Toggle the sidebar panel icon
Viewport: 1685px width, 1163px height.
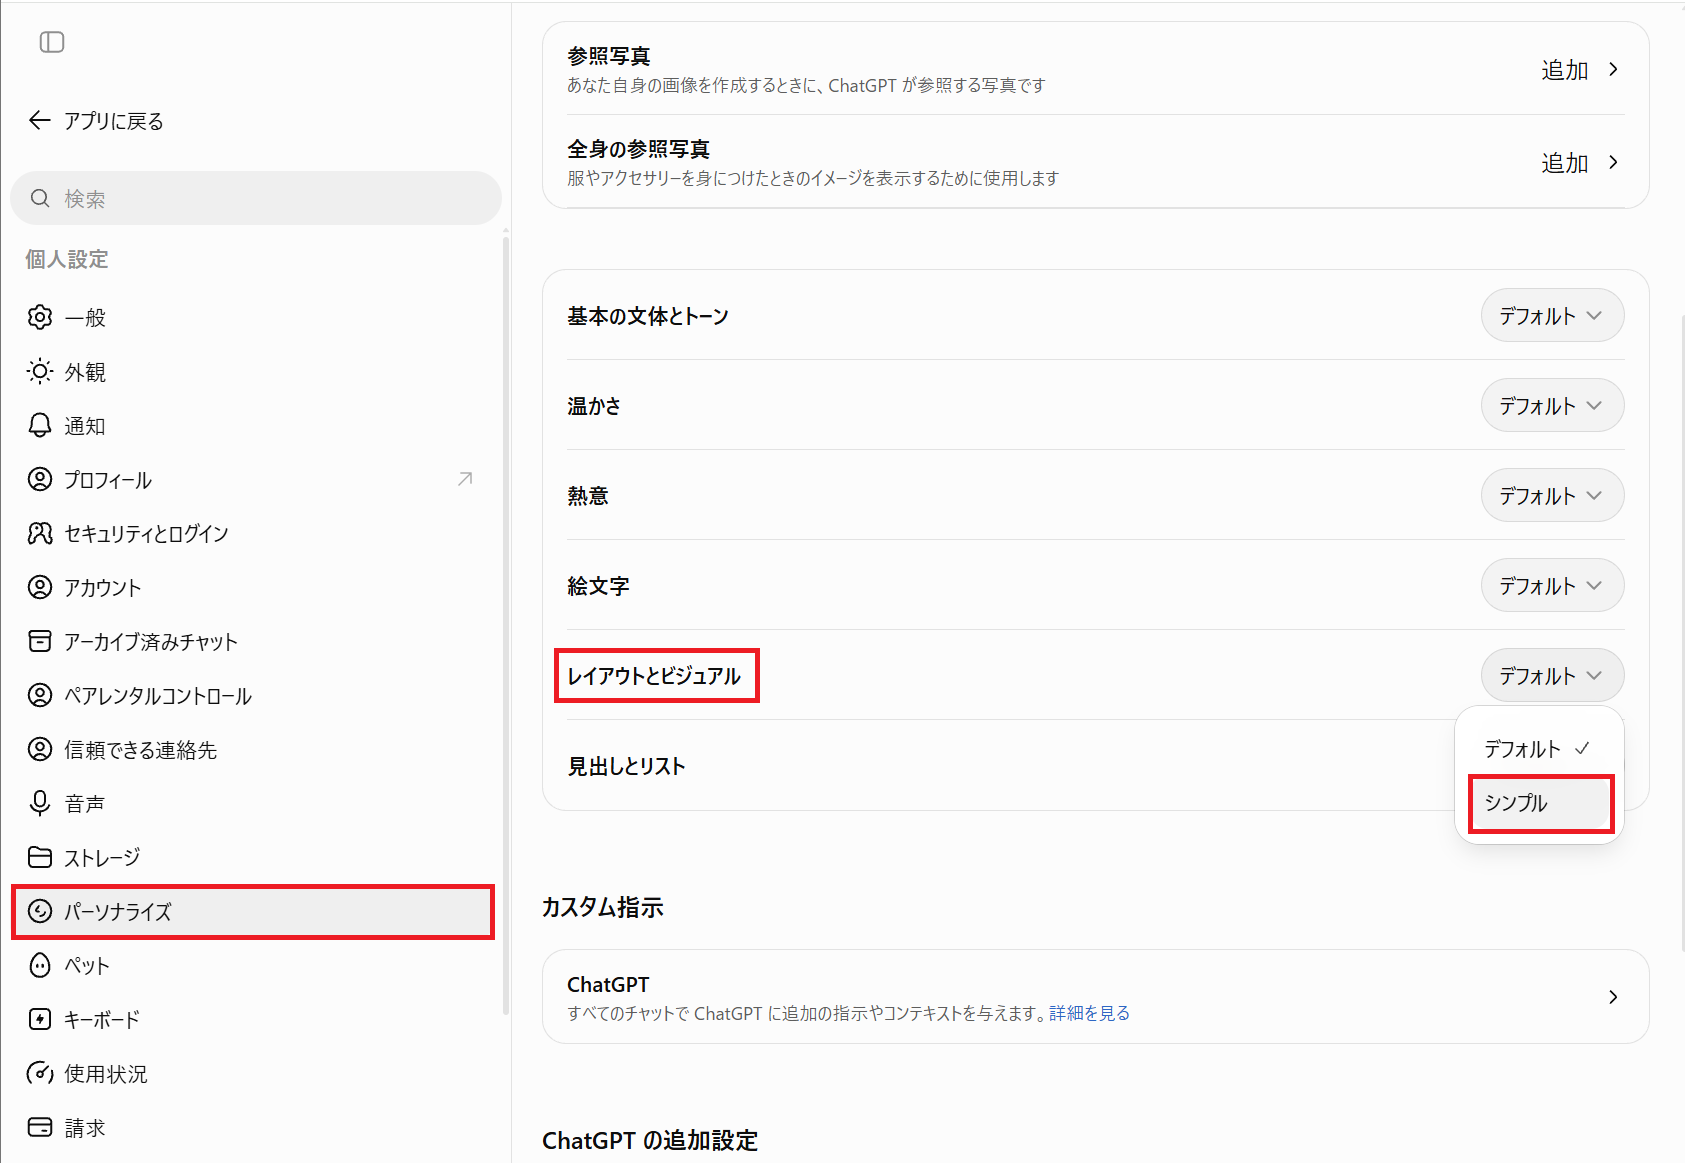(52, 42)
